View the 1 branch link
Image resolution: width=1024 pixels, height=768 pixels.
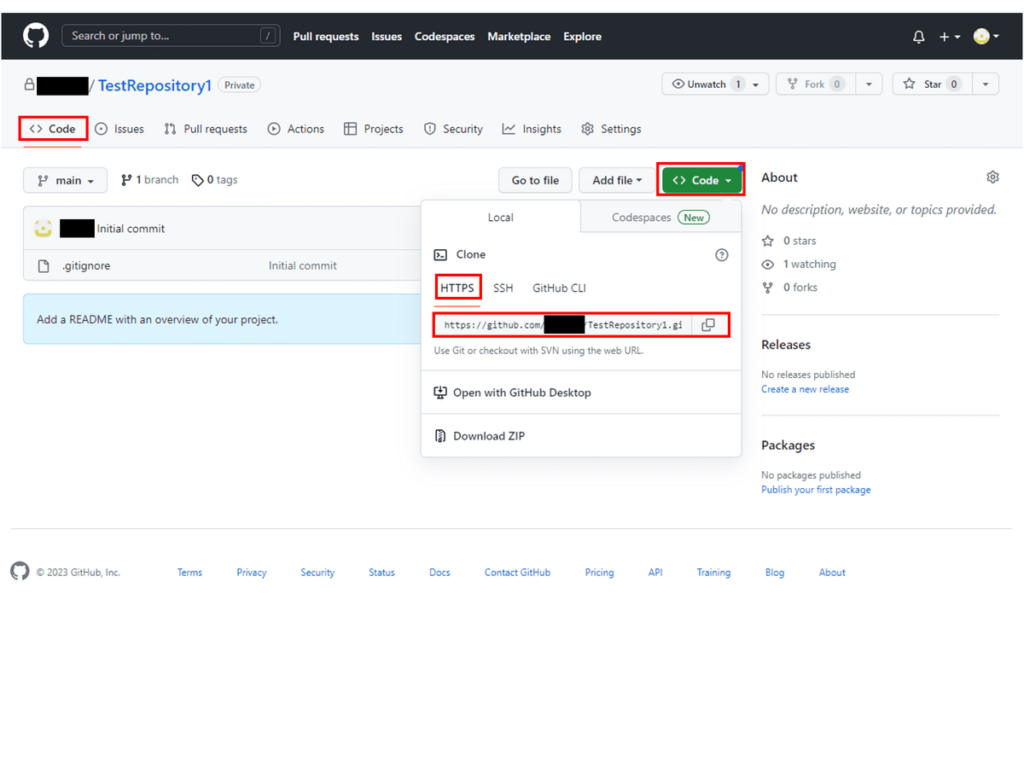[x=150, y=180]
